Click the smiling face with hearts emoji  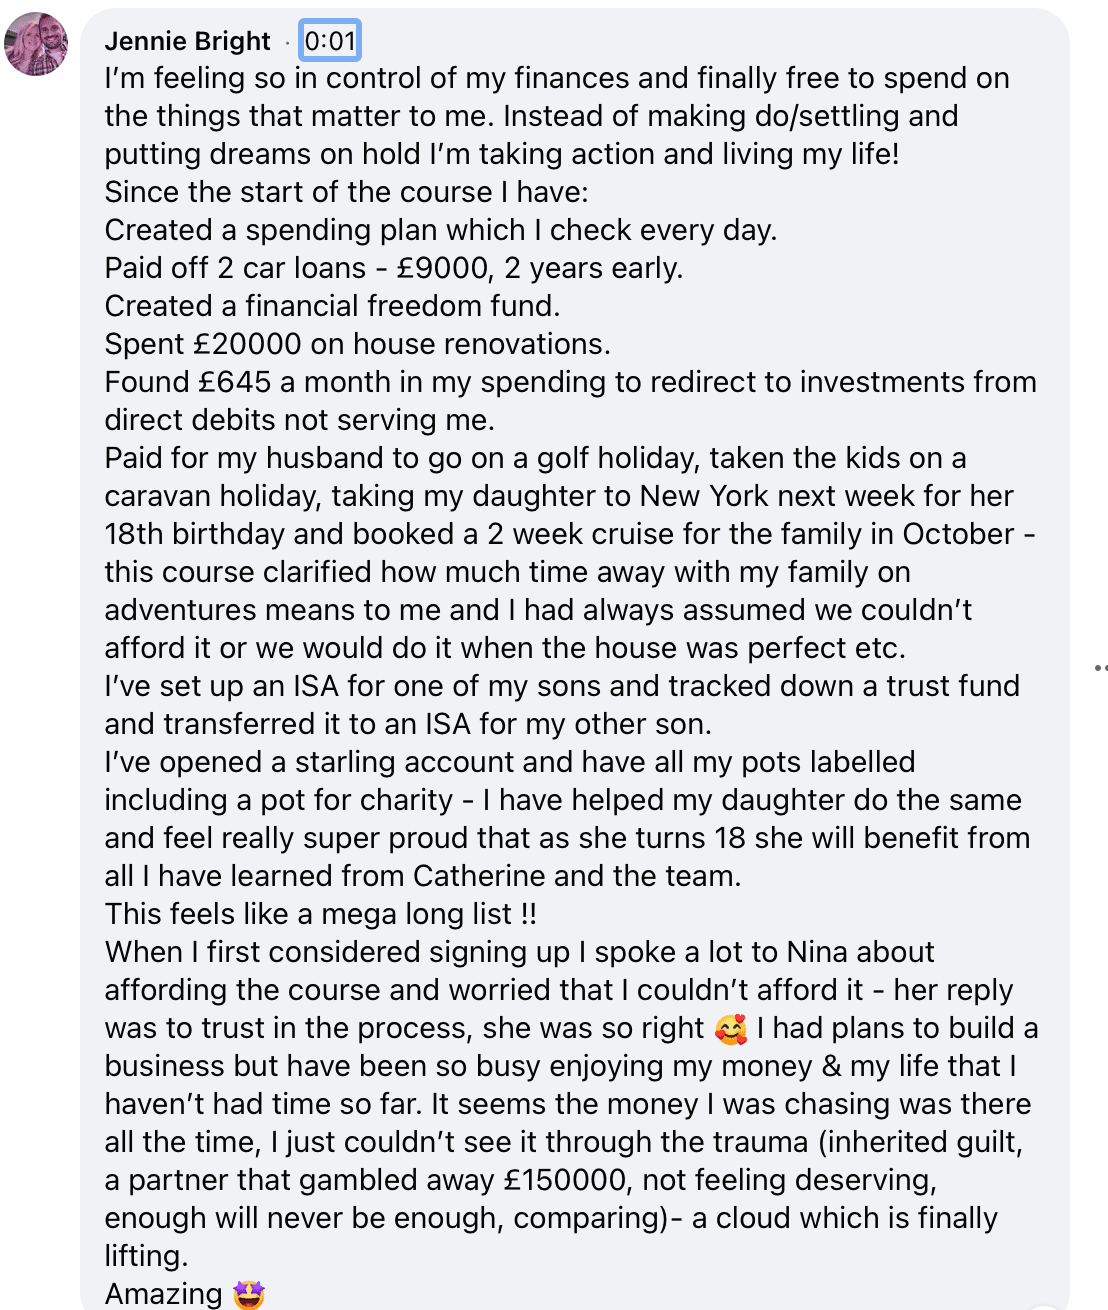[731, 1029]
